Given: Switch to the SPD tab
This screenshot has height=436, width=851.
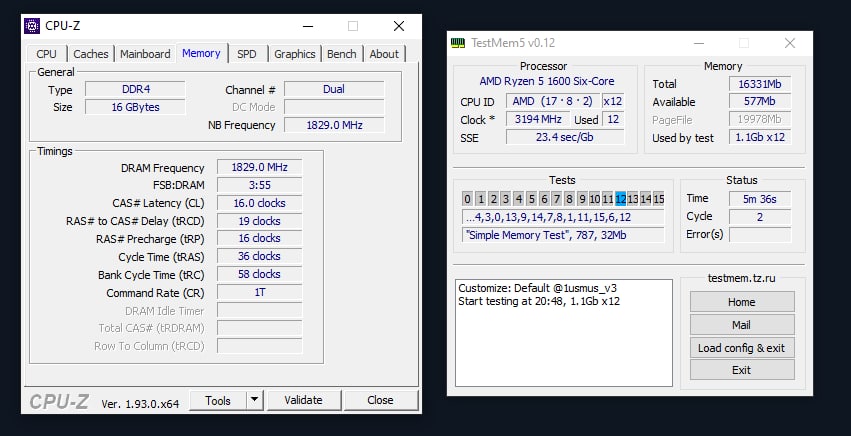Looking at the screenshot, I should [x=247, y=54].
